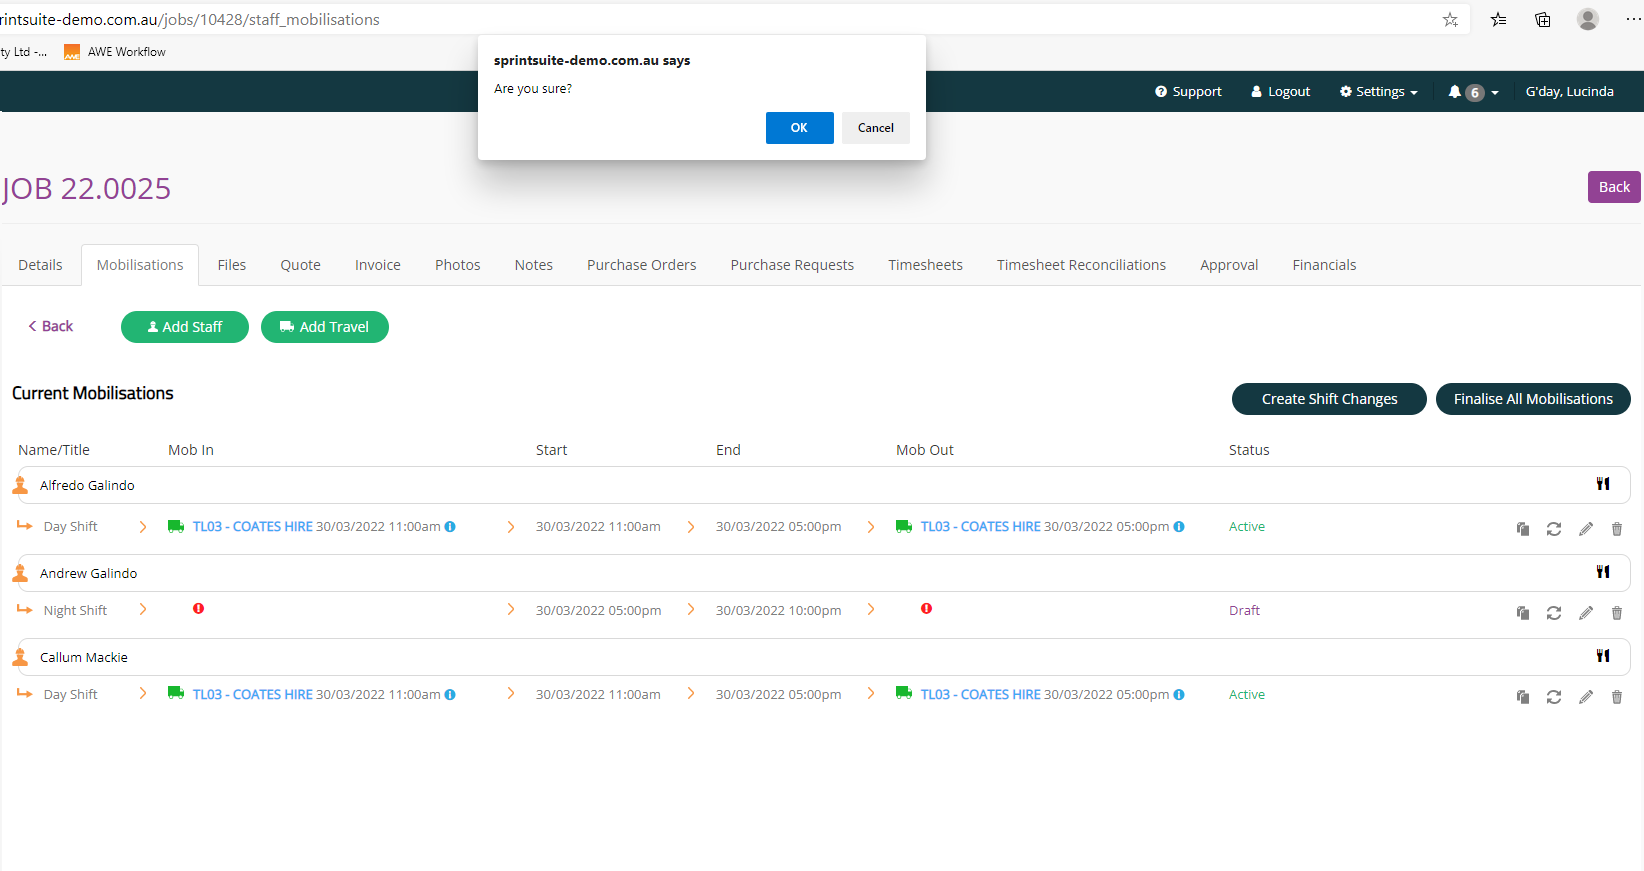Open Callum's Mob Out TL03 - COATES HIRE link

click(981, 694)
